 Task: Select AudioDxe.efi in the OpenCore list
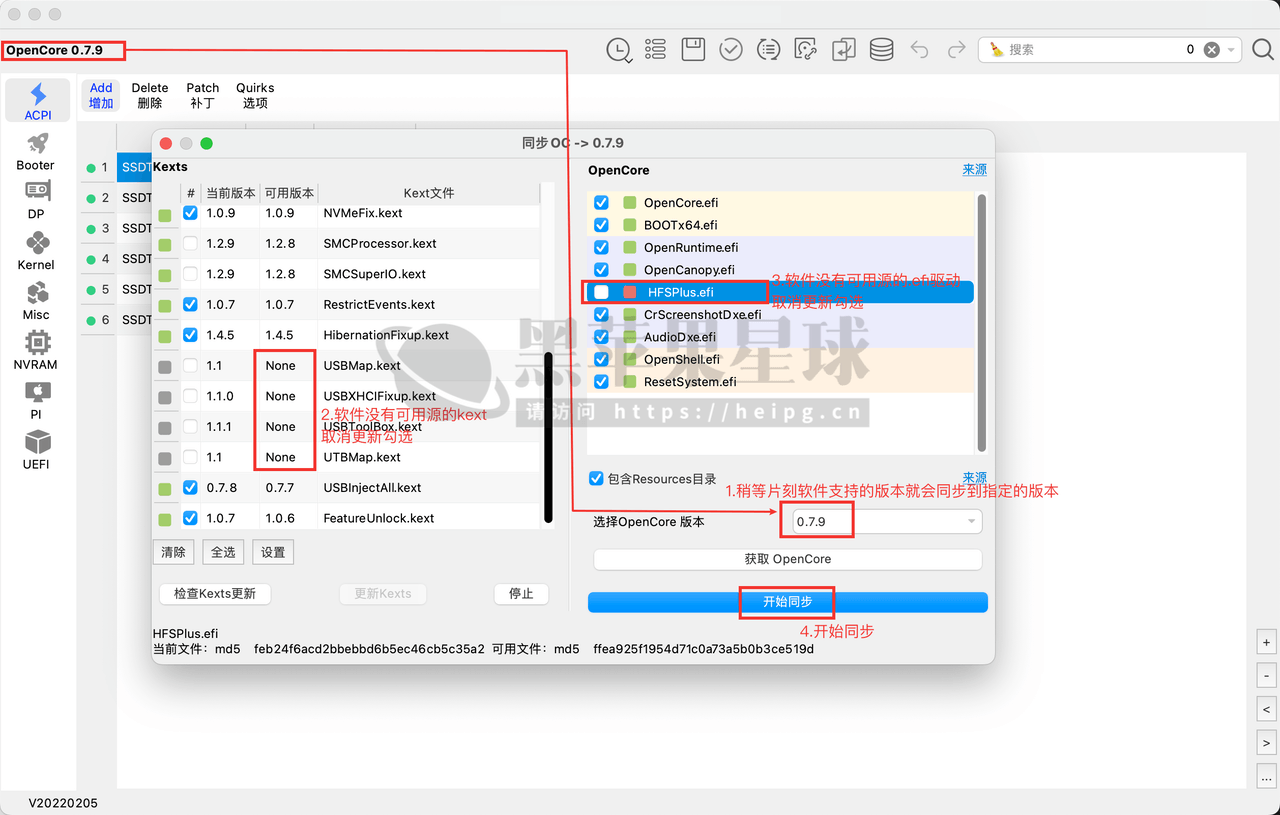pyautogui.click(x=780, y=337)
